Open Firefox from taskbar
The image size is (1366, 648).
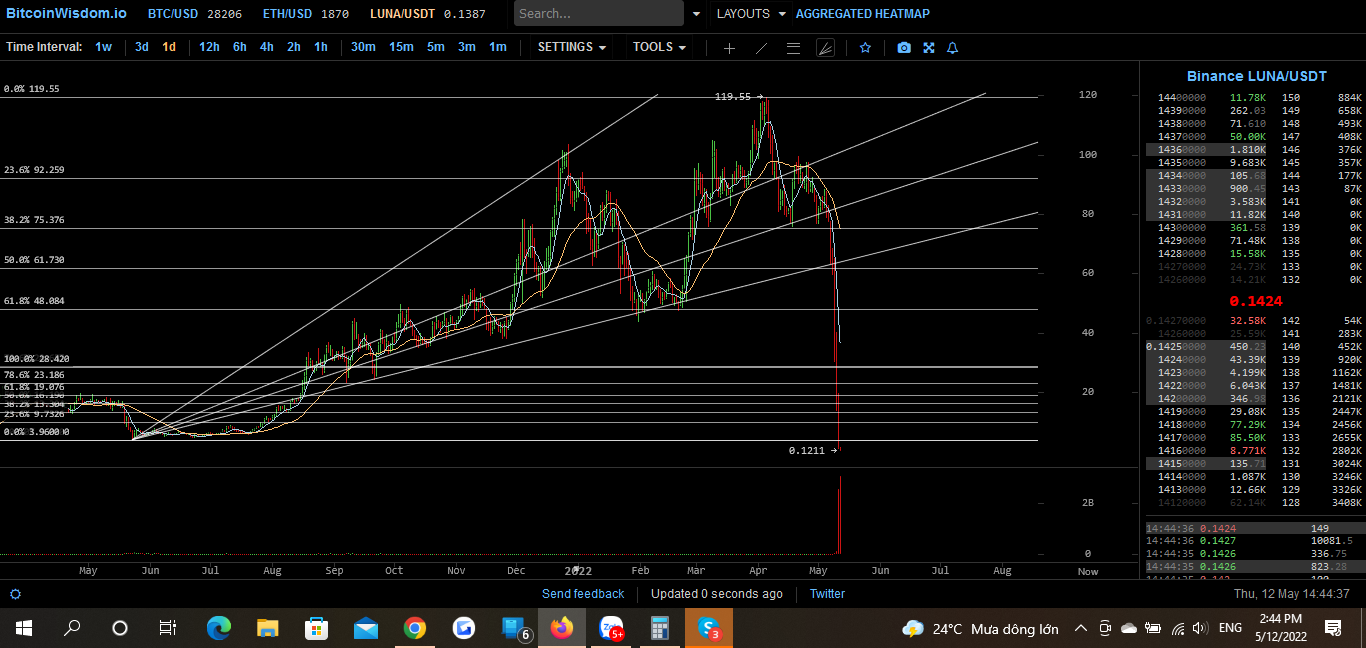click(562, 628)
